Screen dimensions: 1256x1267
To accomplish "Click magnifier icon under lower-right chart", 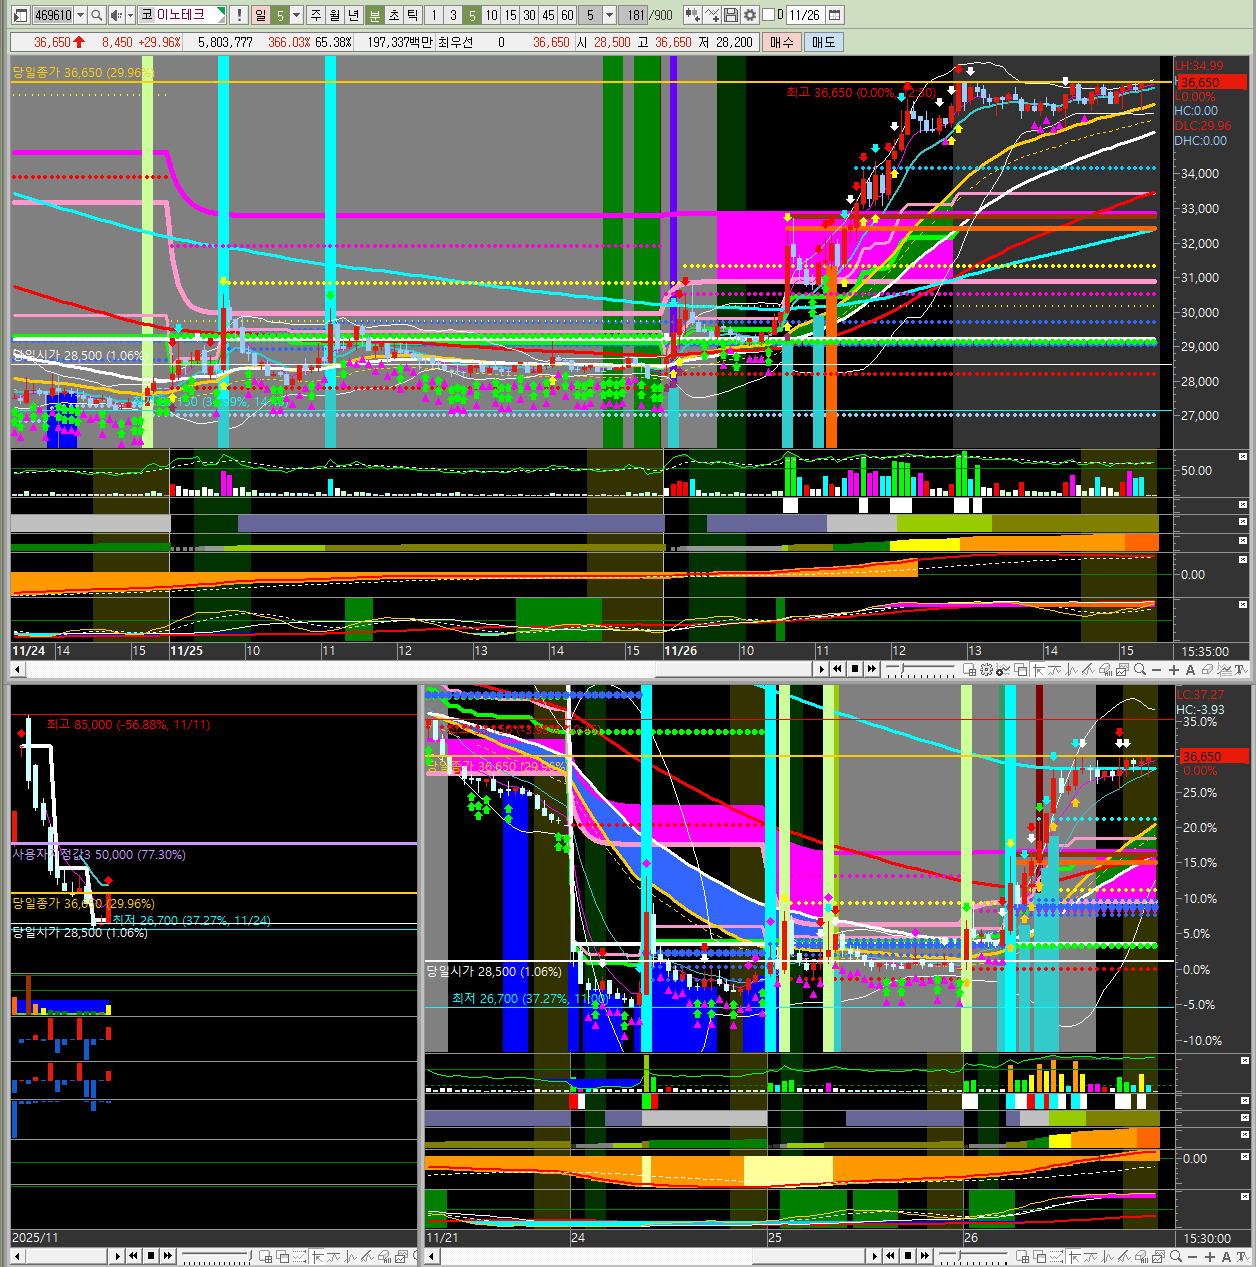I will pos(1176,1256).
